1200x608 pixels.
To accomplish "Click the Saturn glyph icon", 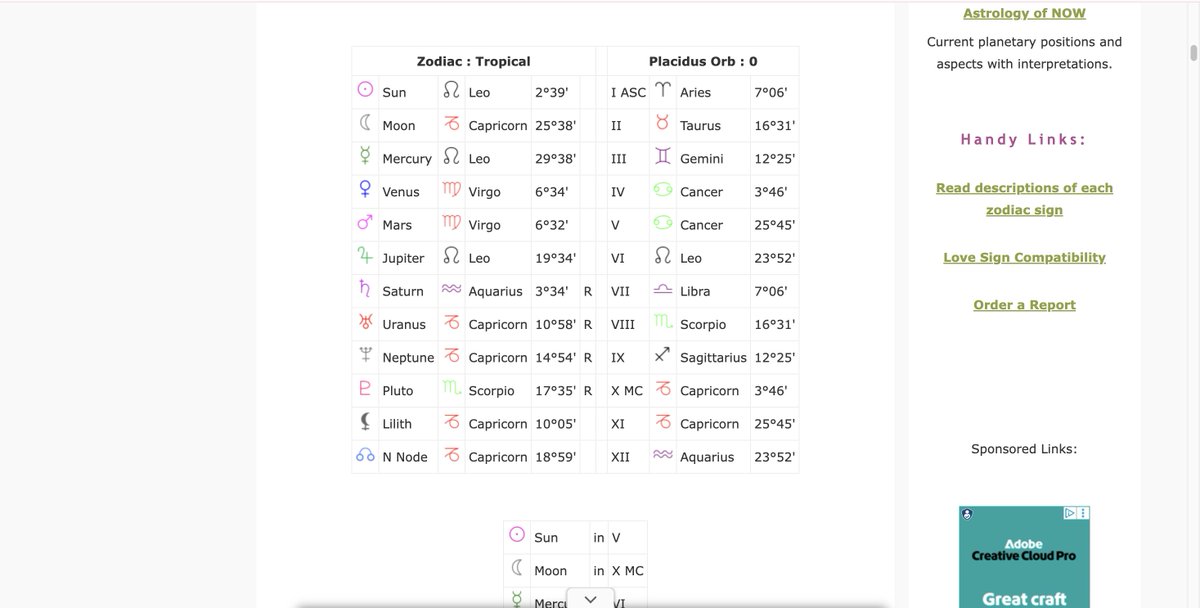I will pos(366,290).
